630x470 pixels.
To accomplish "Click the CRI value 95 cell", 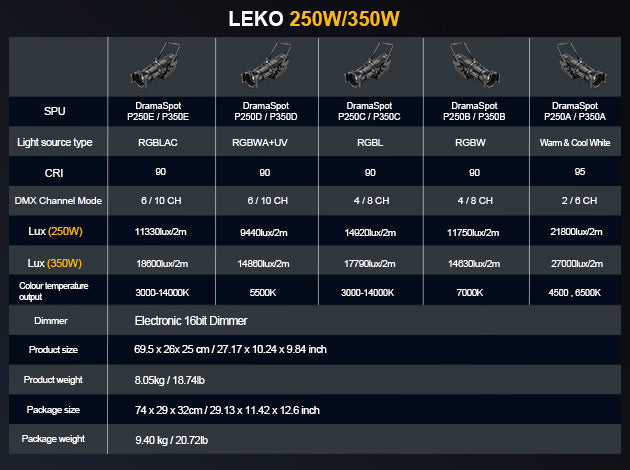I will coord(575,171).
